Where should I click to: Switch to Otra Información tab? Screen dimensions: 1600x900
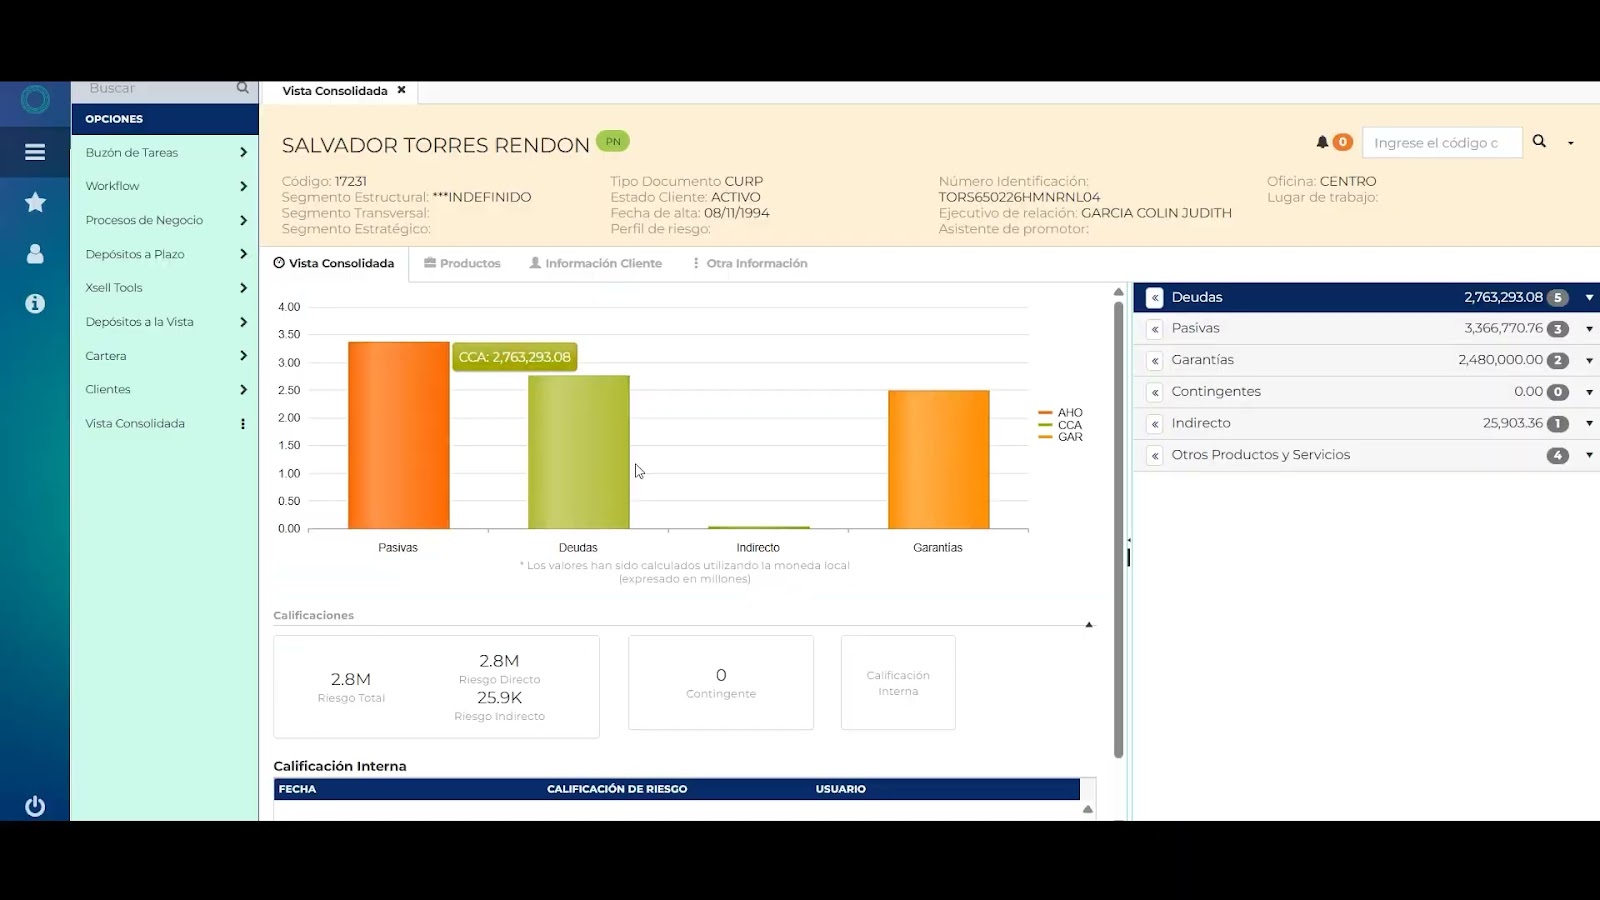pos(750,264)
